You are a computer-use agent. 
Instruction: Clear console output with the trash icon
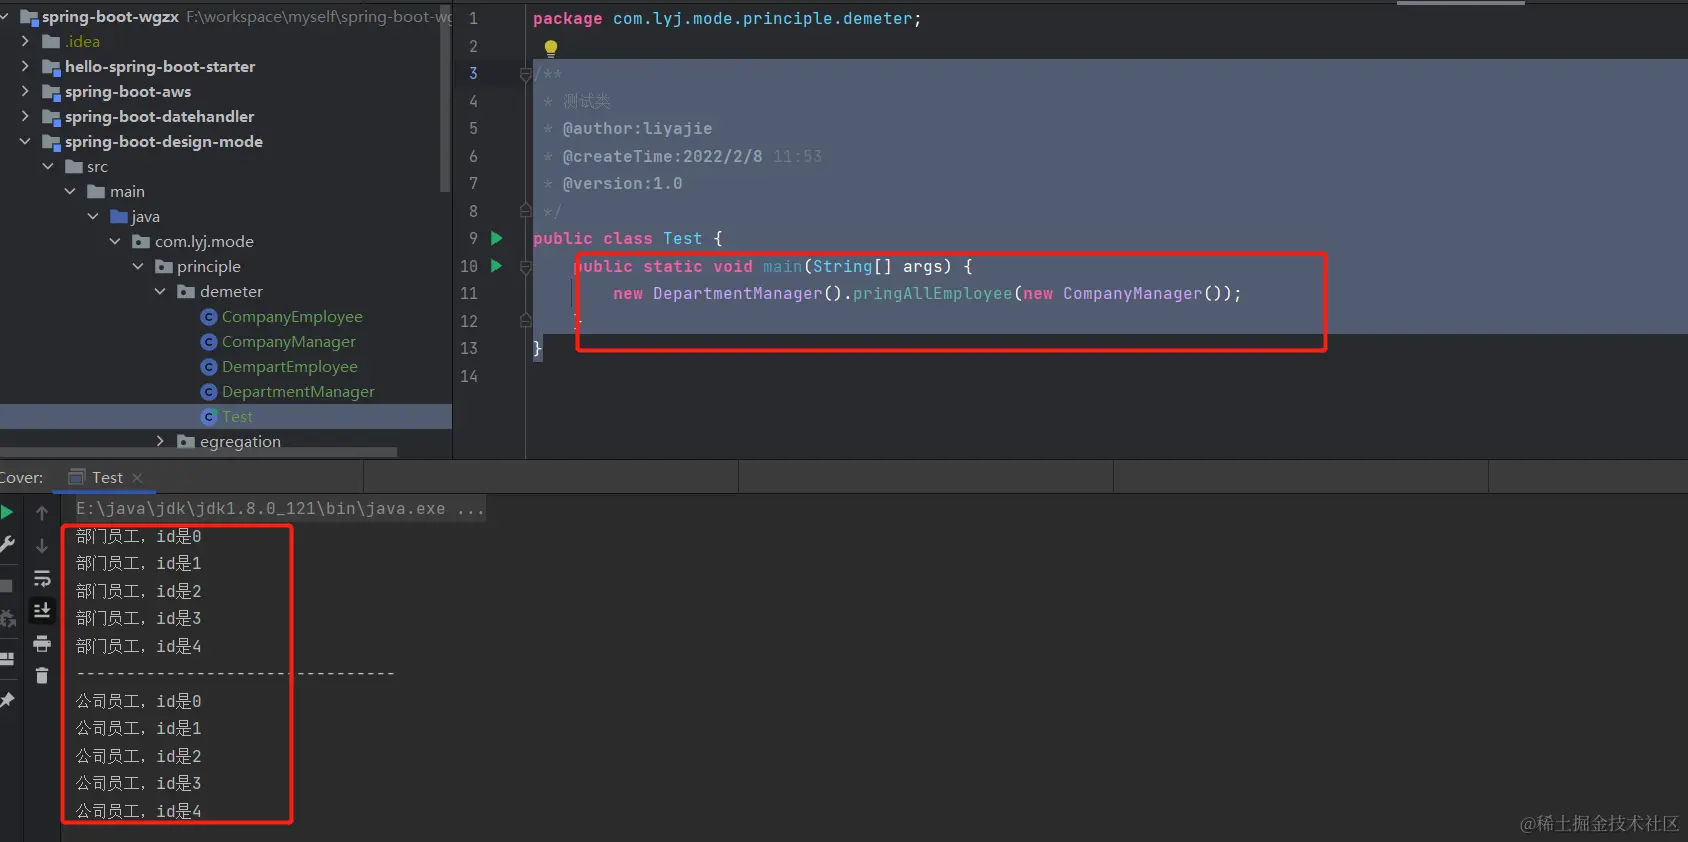tap(42, 676)
